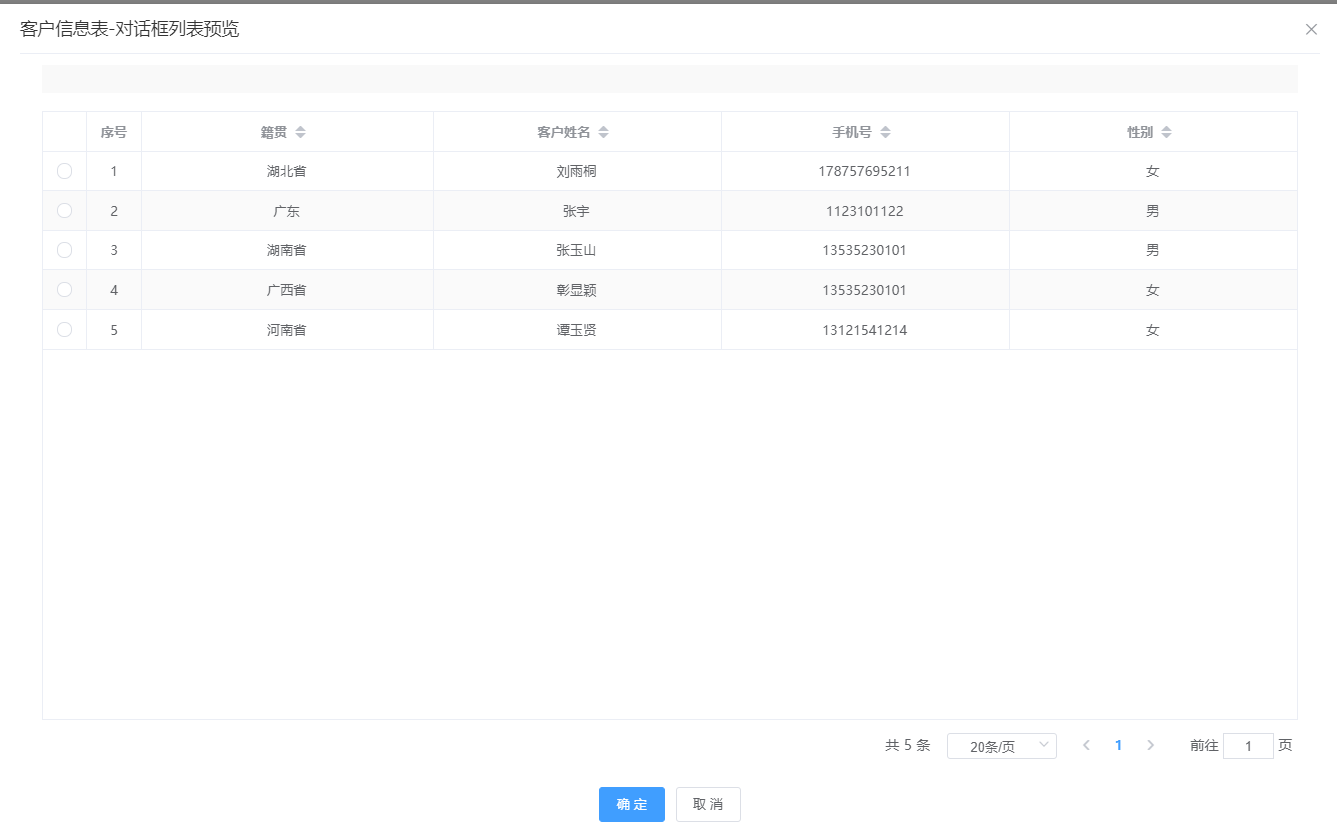This screenshot has height=837, width=1337.
Task: Go to next page arrow
Action: pos(1150,745)
